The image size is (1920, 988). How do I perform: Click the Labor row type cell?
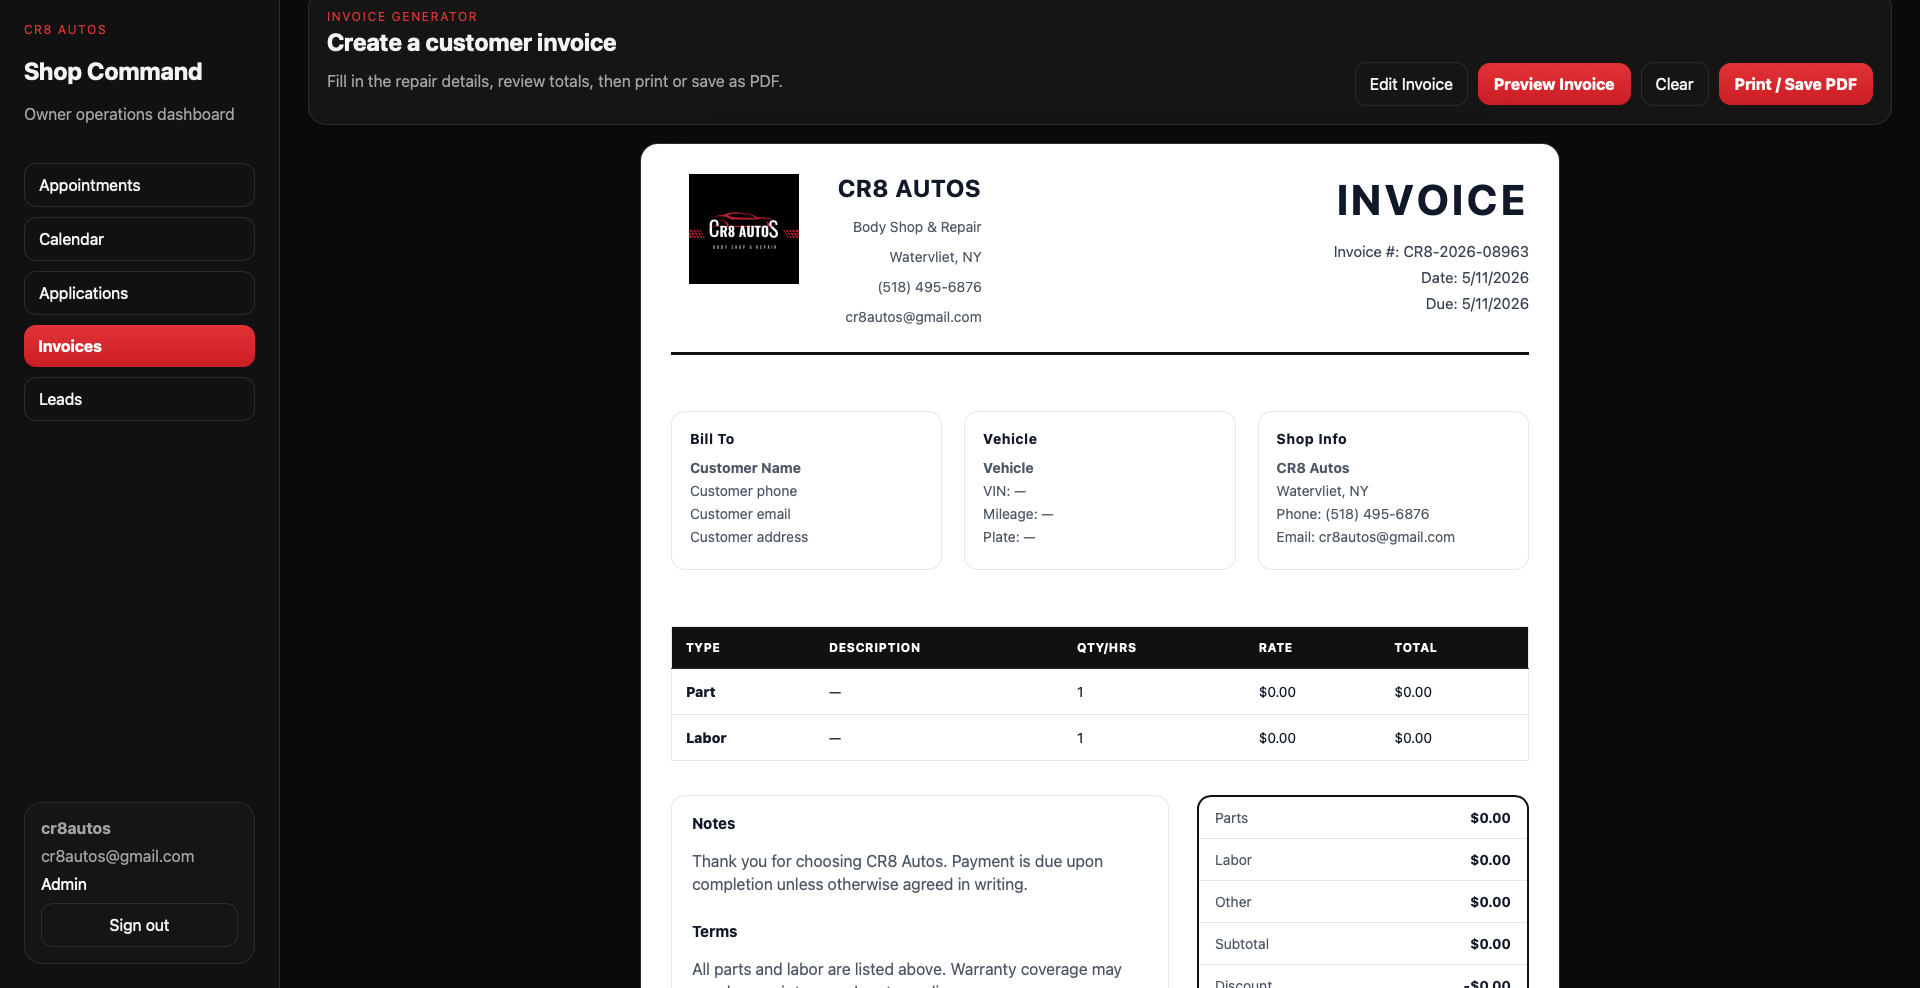[x=706, y=738]
